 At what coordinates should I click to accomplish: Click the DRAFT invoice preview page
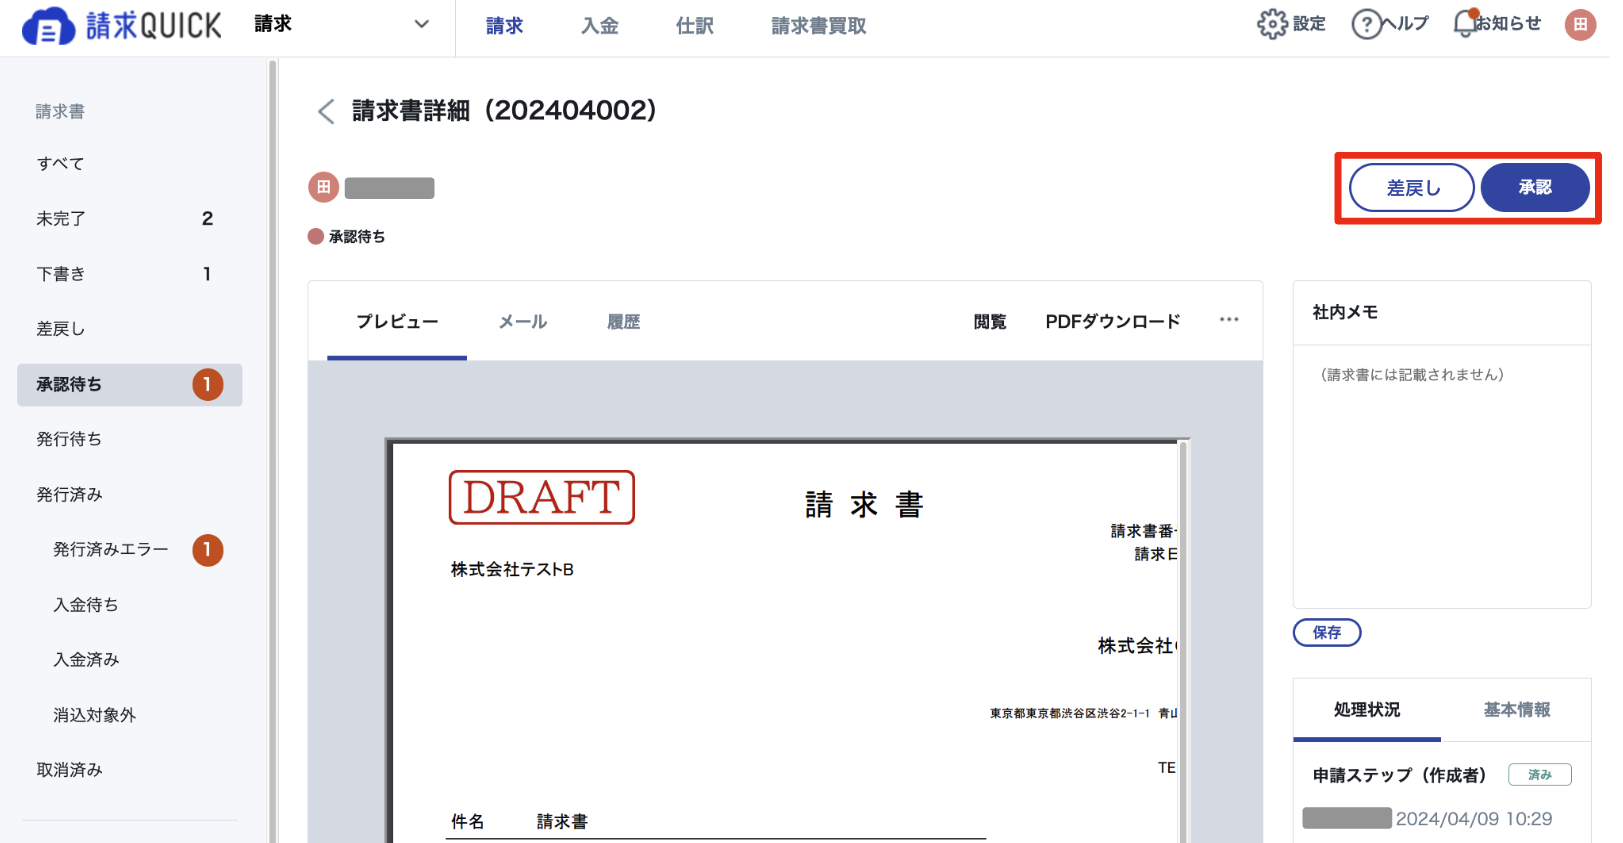[786, 642]
